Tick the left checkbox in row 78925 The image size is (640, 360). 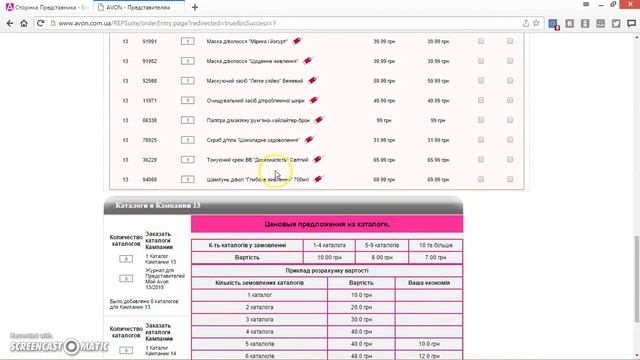point(481,140)
